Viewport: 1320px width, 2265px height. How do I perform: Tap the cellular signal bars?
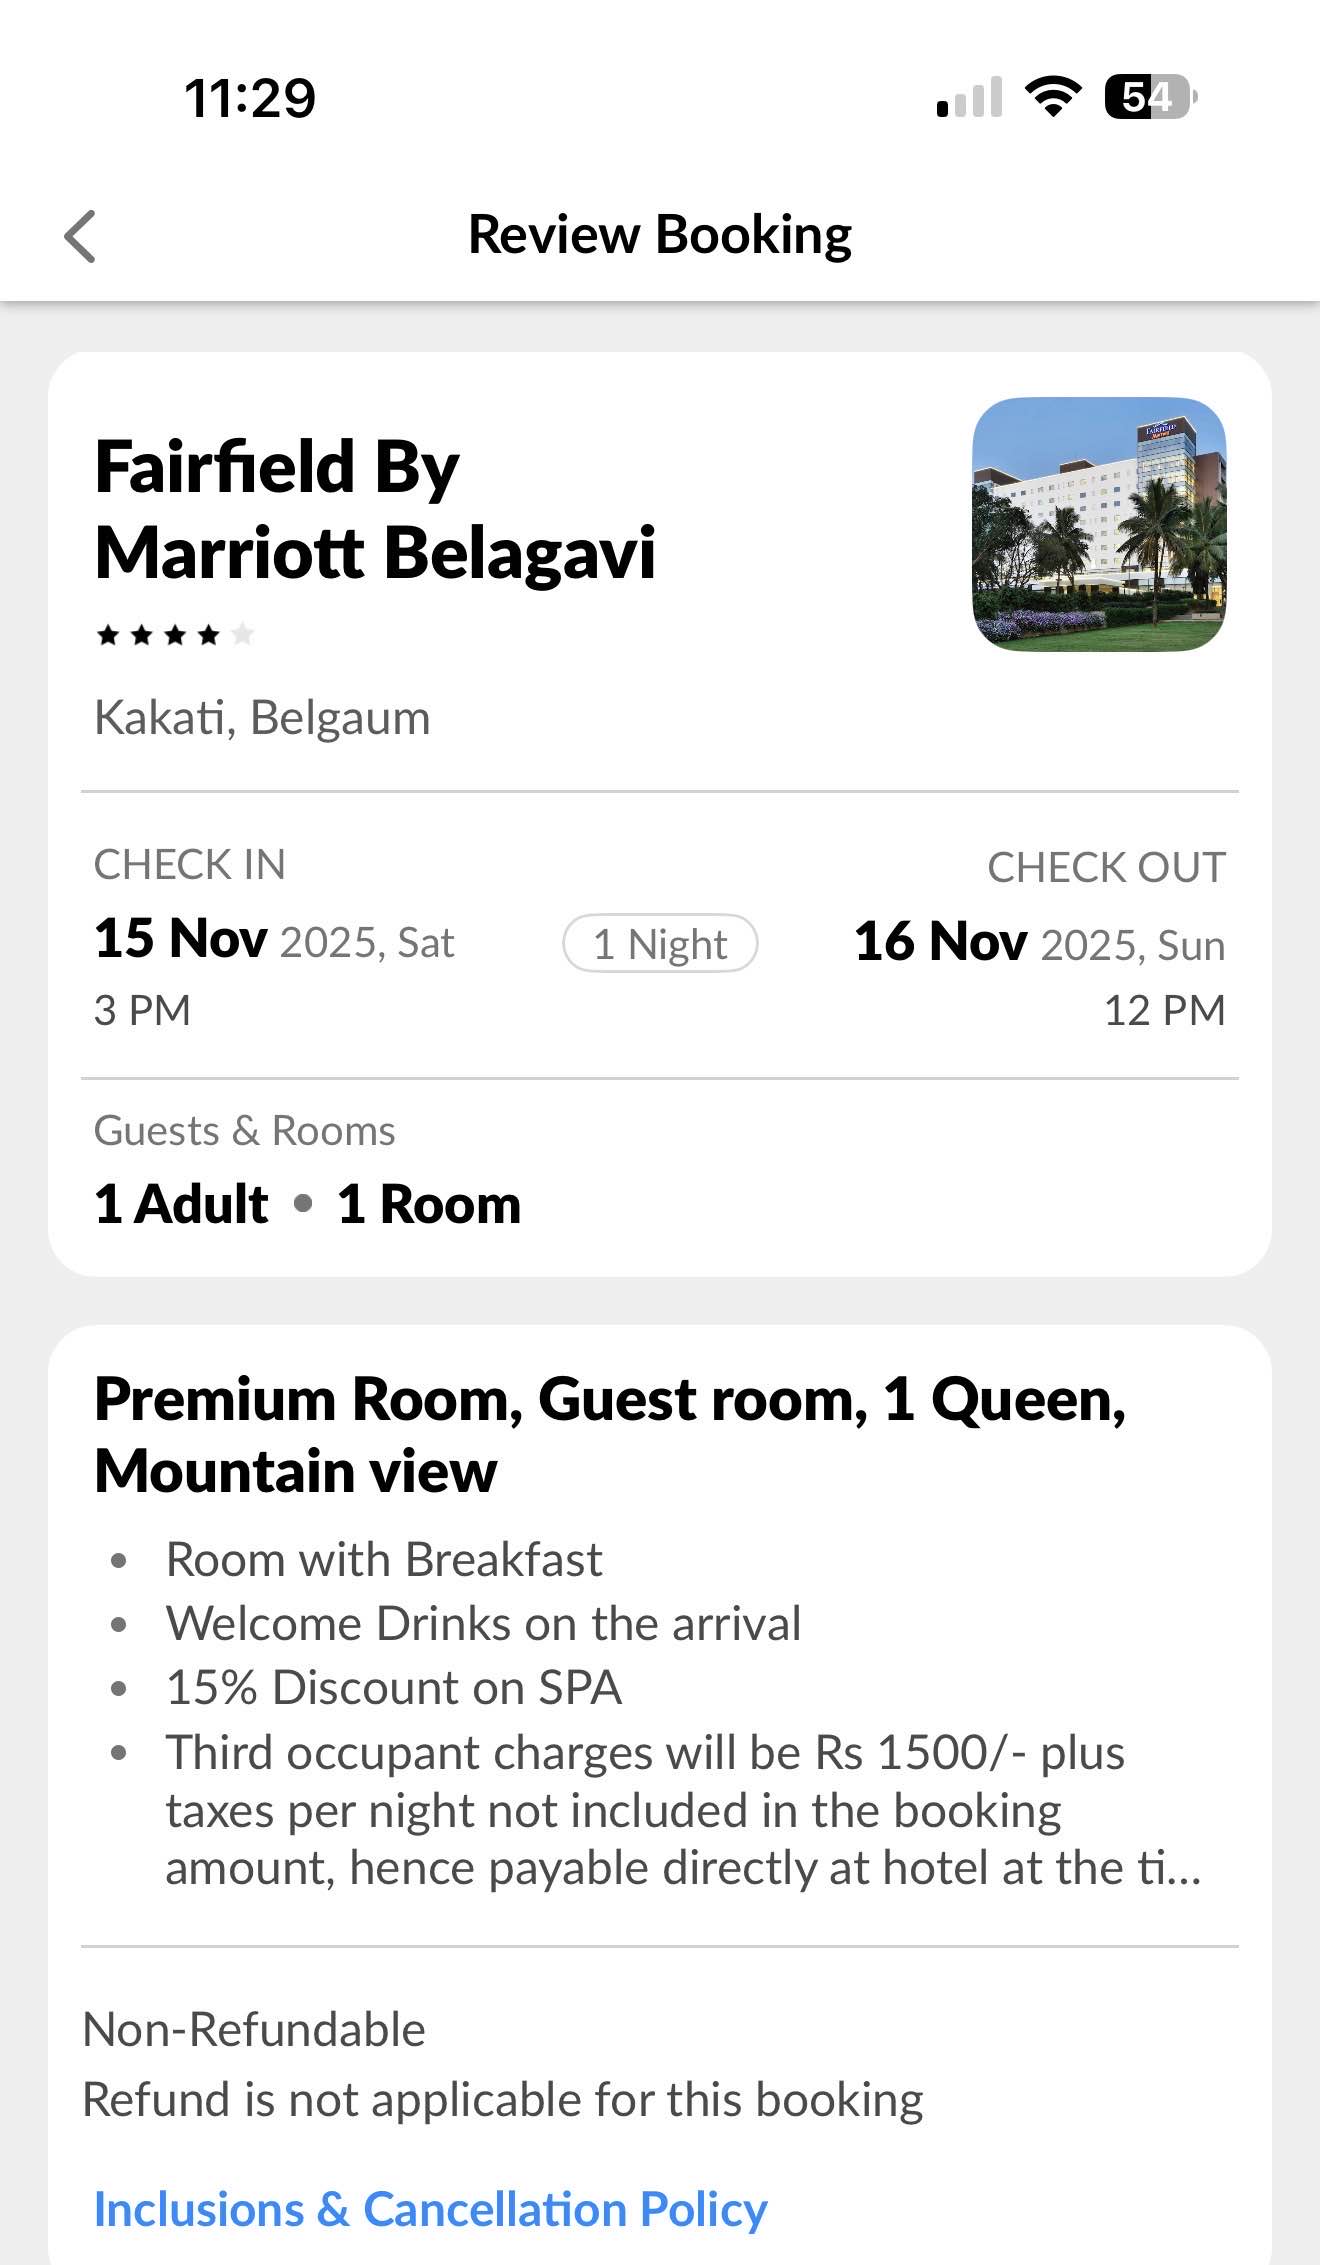[969, 98]
